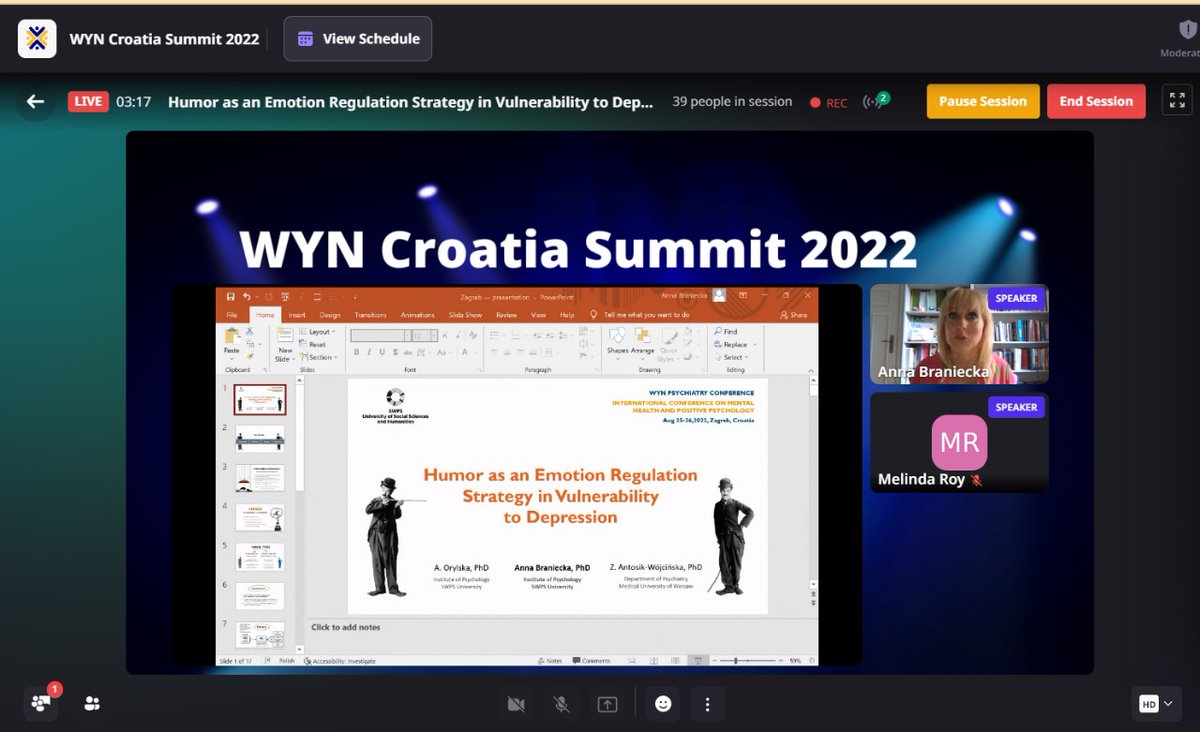
Task: Select slide 6 thumbnail
Action: pyautogui.click(x=260, y=596)
